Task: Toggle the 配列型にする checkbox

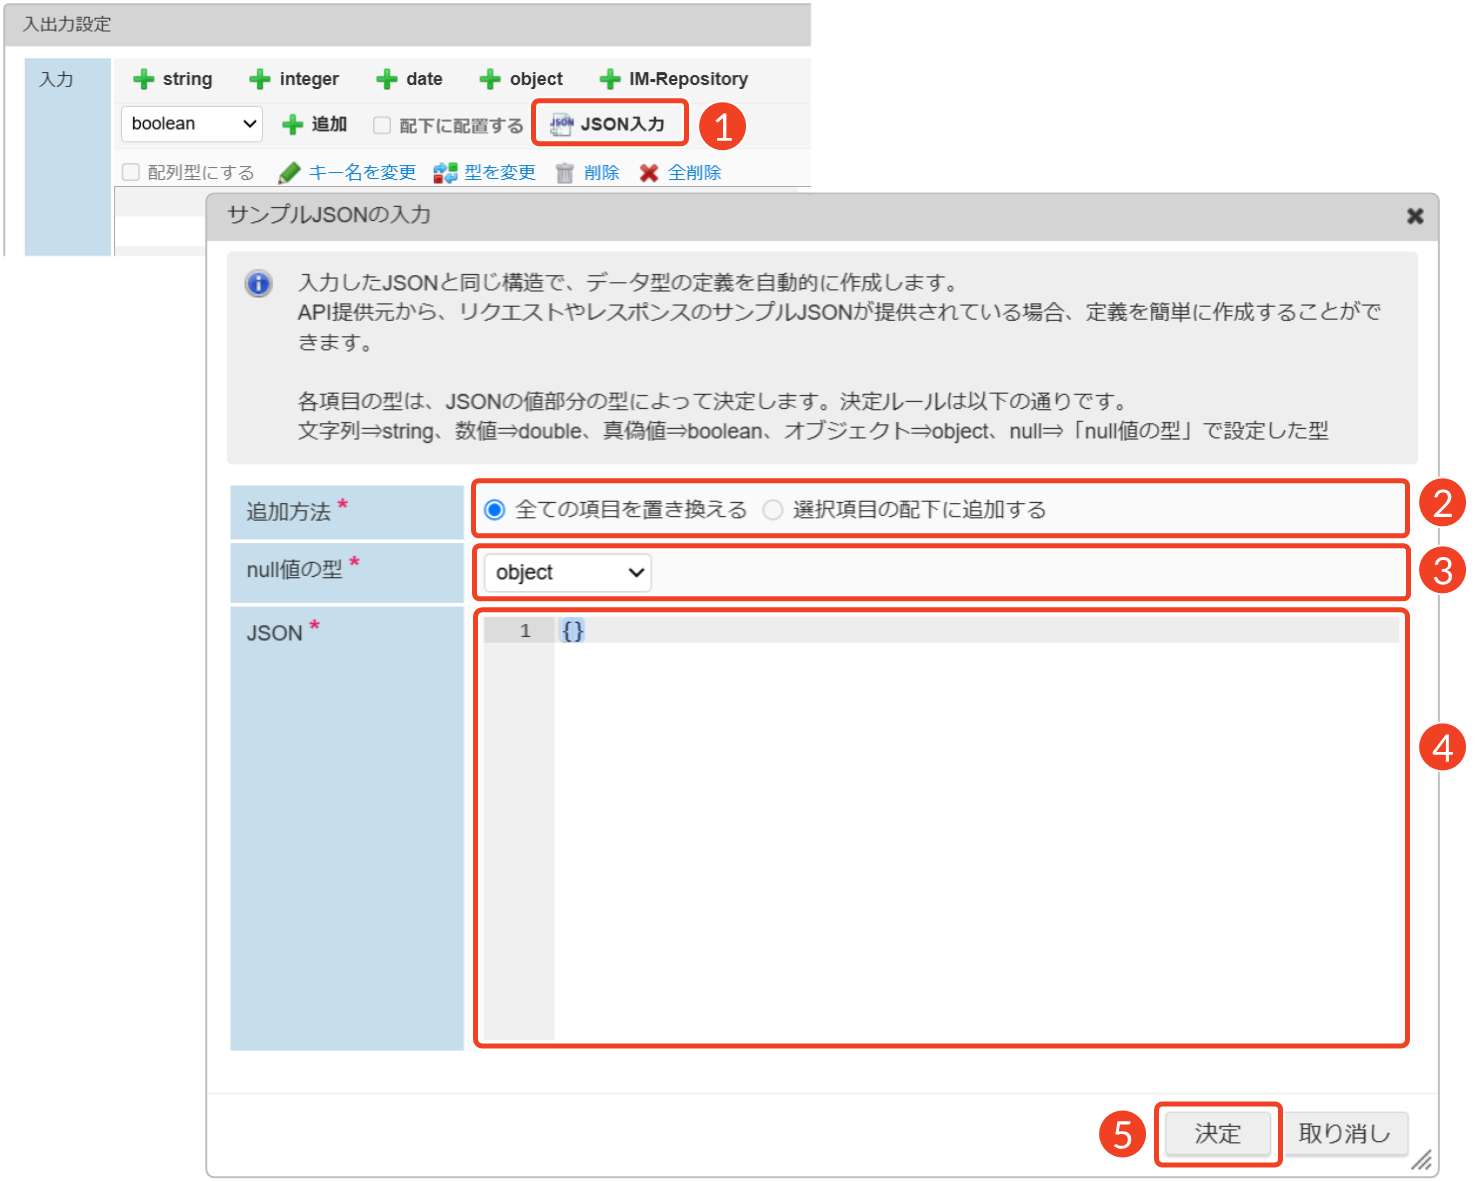Action: click(x=131, y=172)
